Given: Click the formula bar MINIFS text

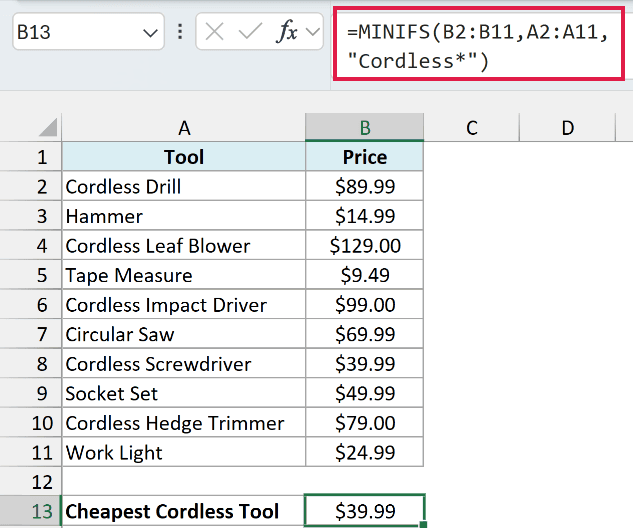Looking at the screenshot, I should coord(478,46).
